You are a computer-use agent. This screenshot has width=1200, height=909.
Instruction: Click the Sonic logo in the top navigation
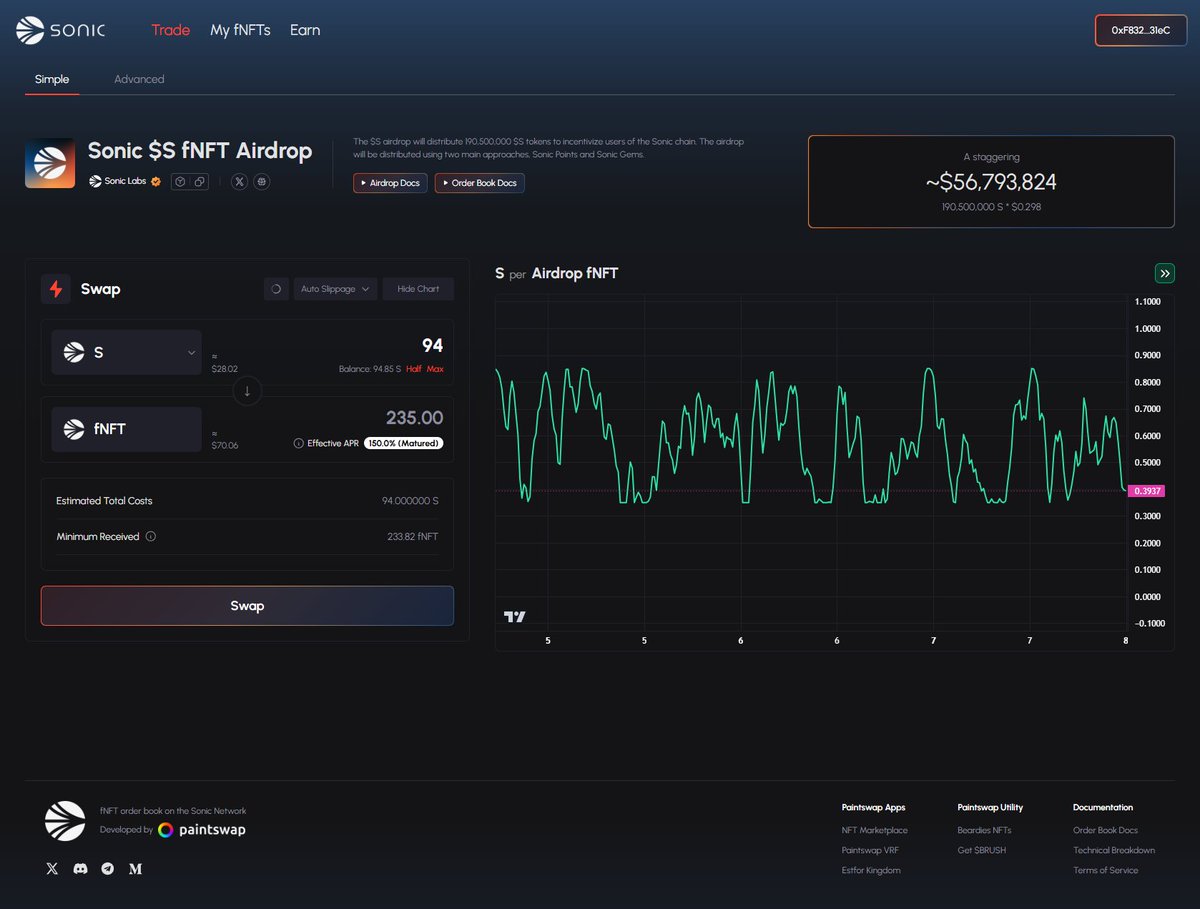pos(61,30)
